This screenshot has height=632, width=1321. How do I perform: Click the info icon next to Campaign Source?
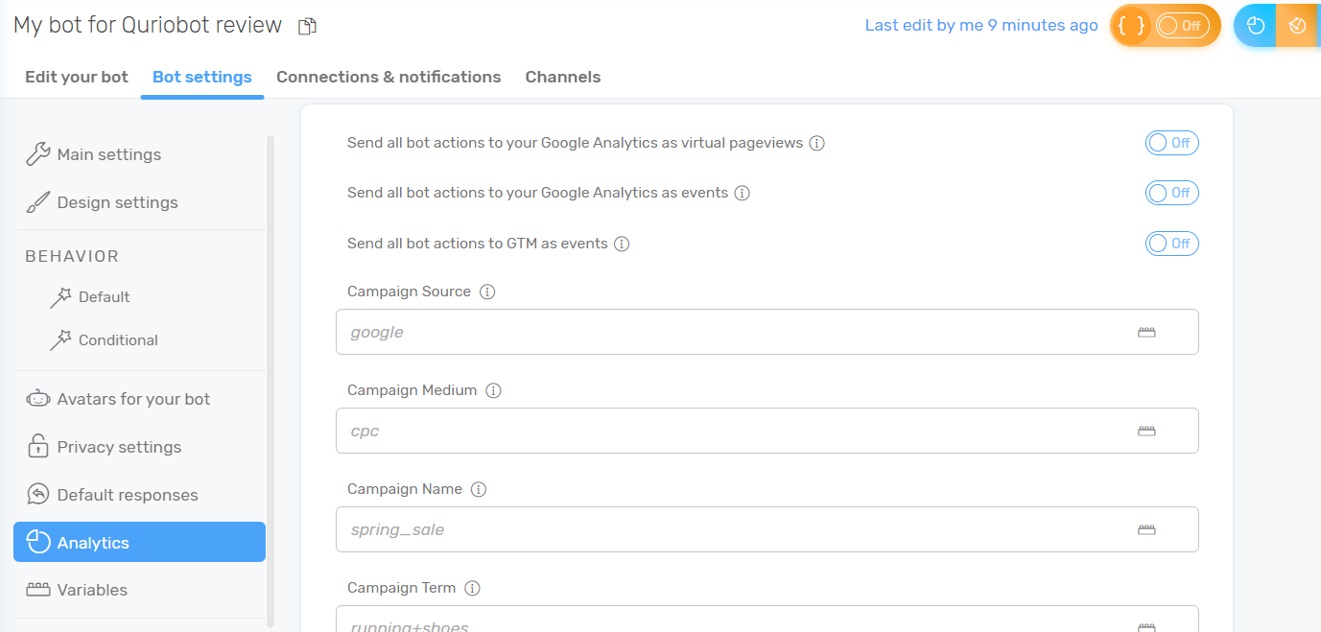tap(488, 292)
